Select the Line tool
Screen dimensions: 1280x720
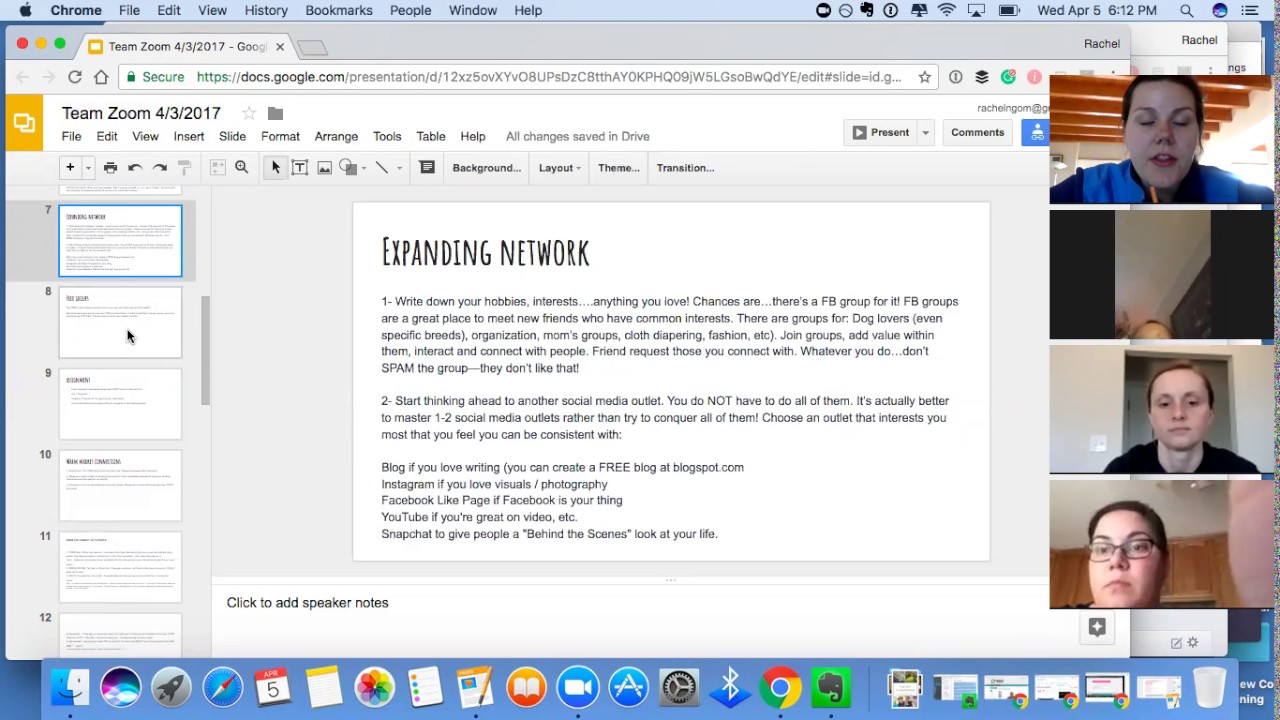[x=381, y=168]
